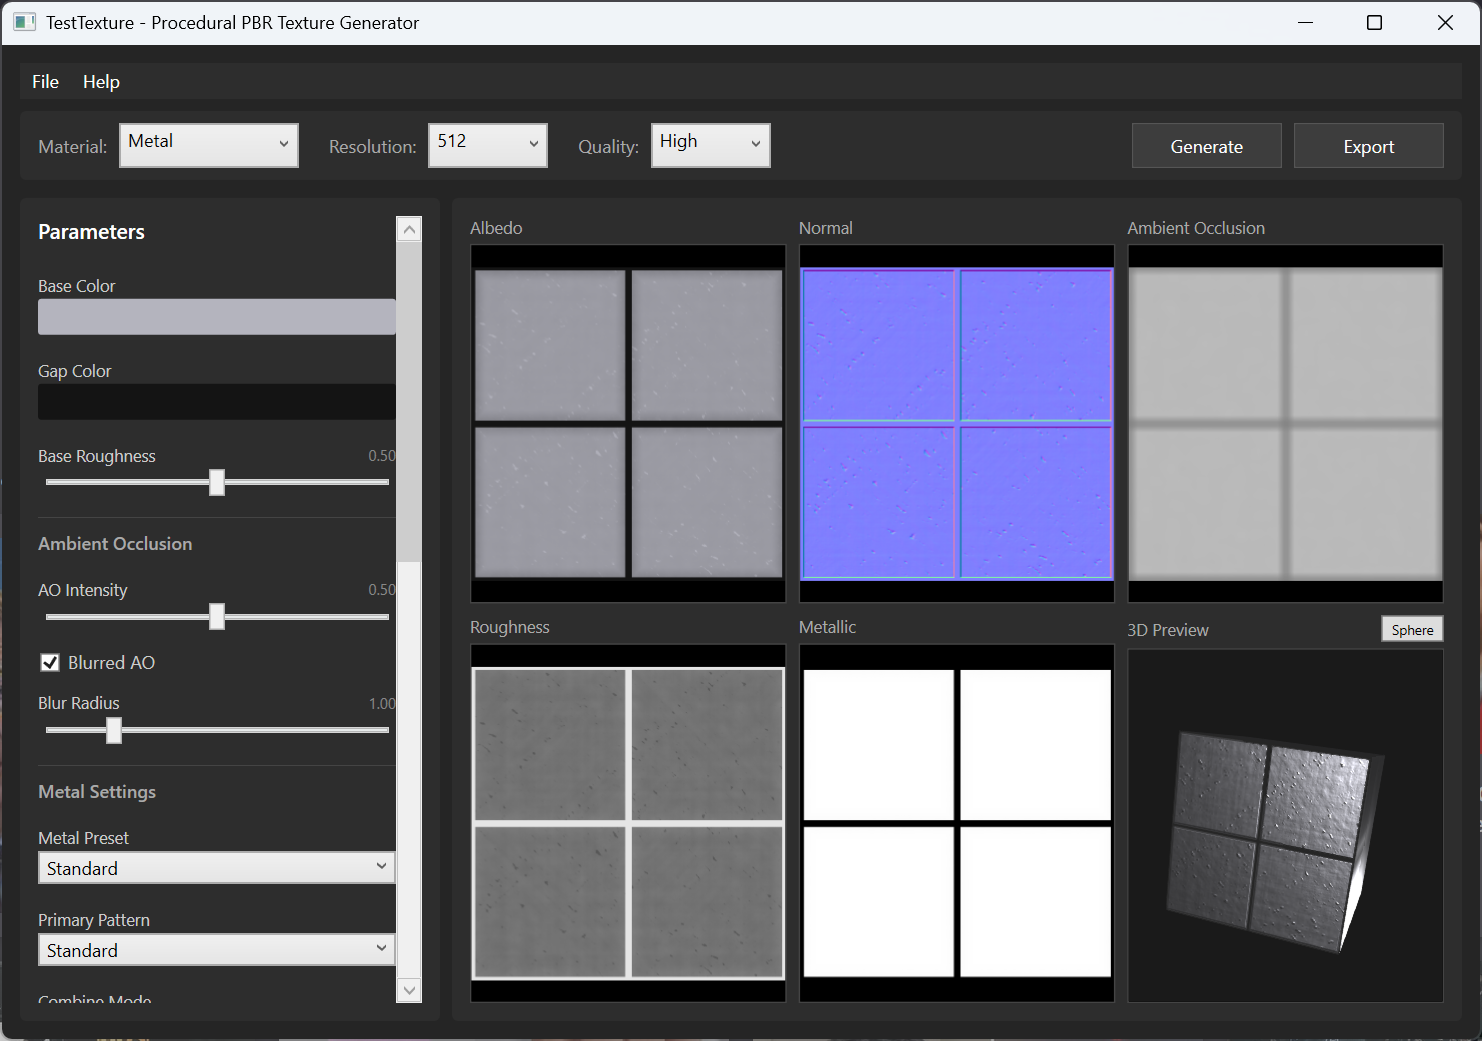
Task: Close the TestTexture window
Action: click(x=1445, y=22)
